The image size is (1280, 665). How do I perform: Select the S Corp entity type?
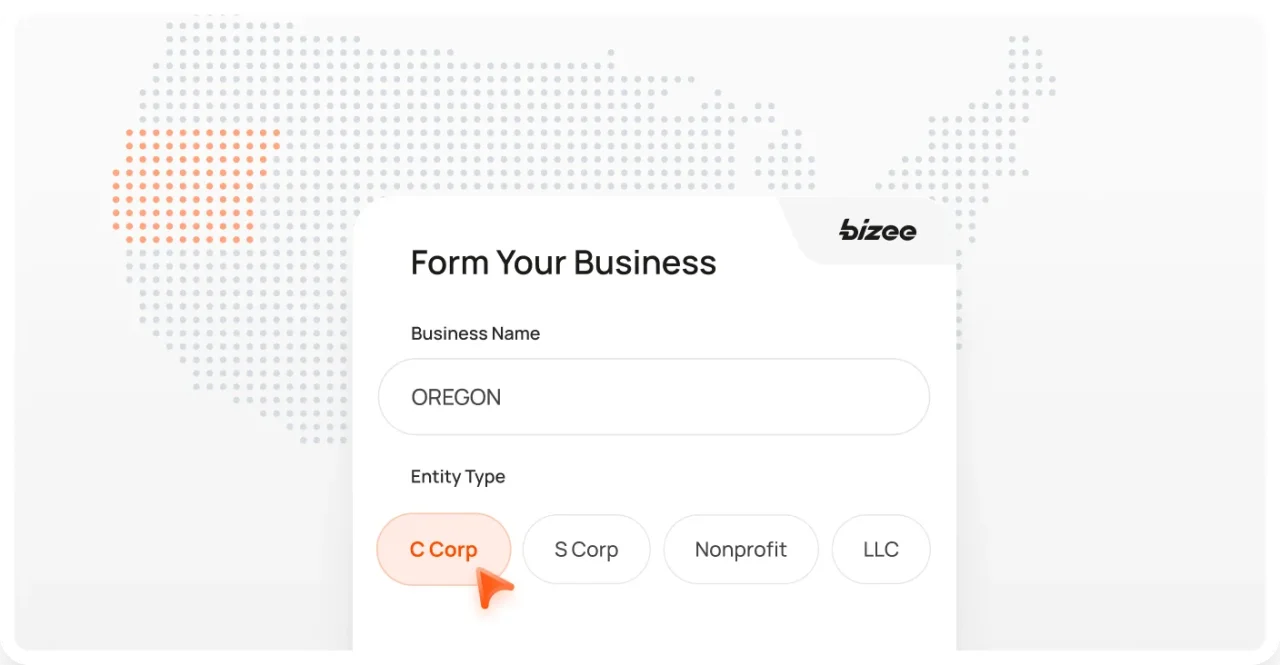click(x=586, y=549)
